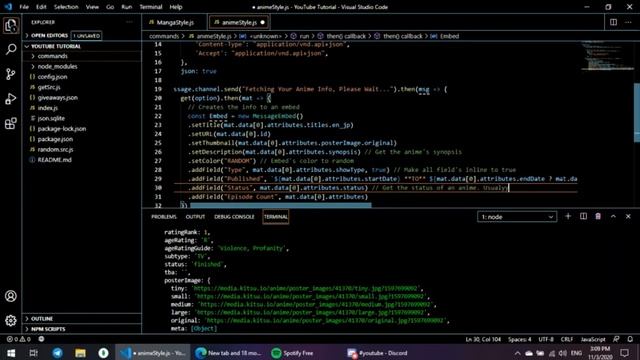This screenshot has height=360, width=640.
Task: Open the Run menu
Action: coord(127,7)
